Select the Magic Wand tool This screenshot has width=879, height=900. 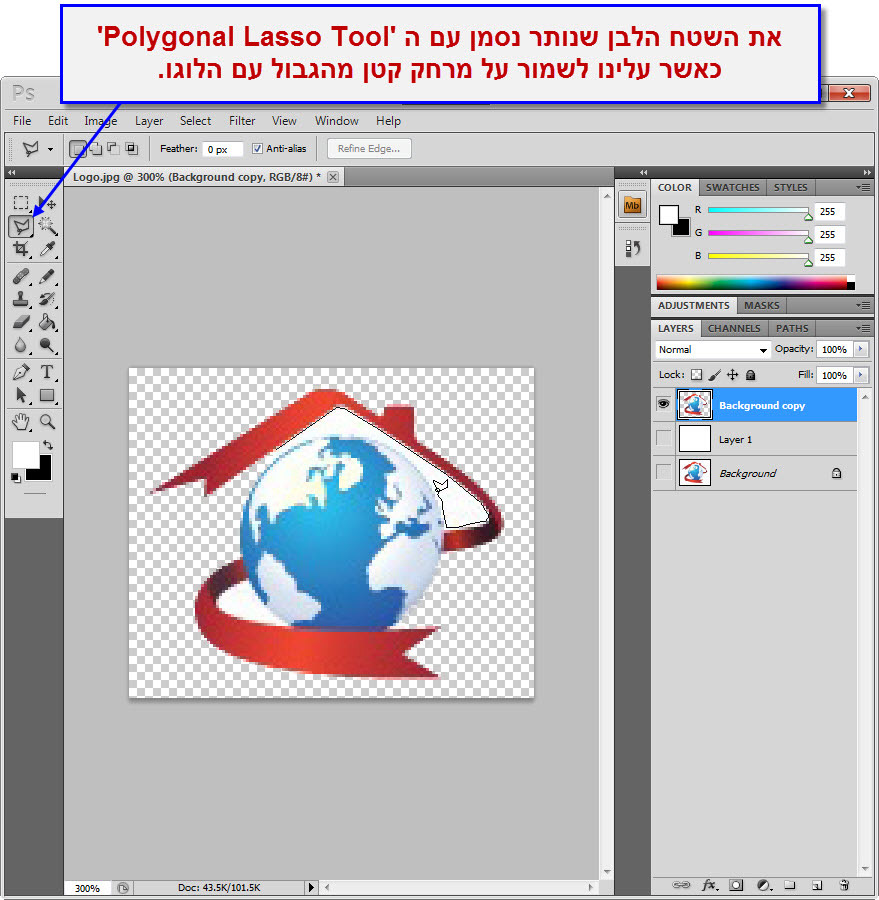(x=47, y=226)
